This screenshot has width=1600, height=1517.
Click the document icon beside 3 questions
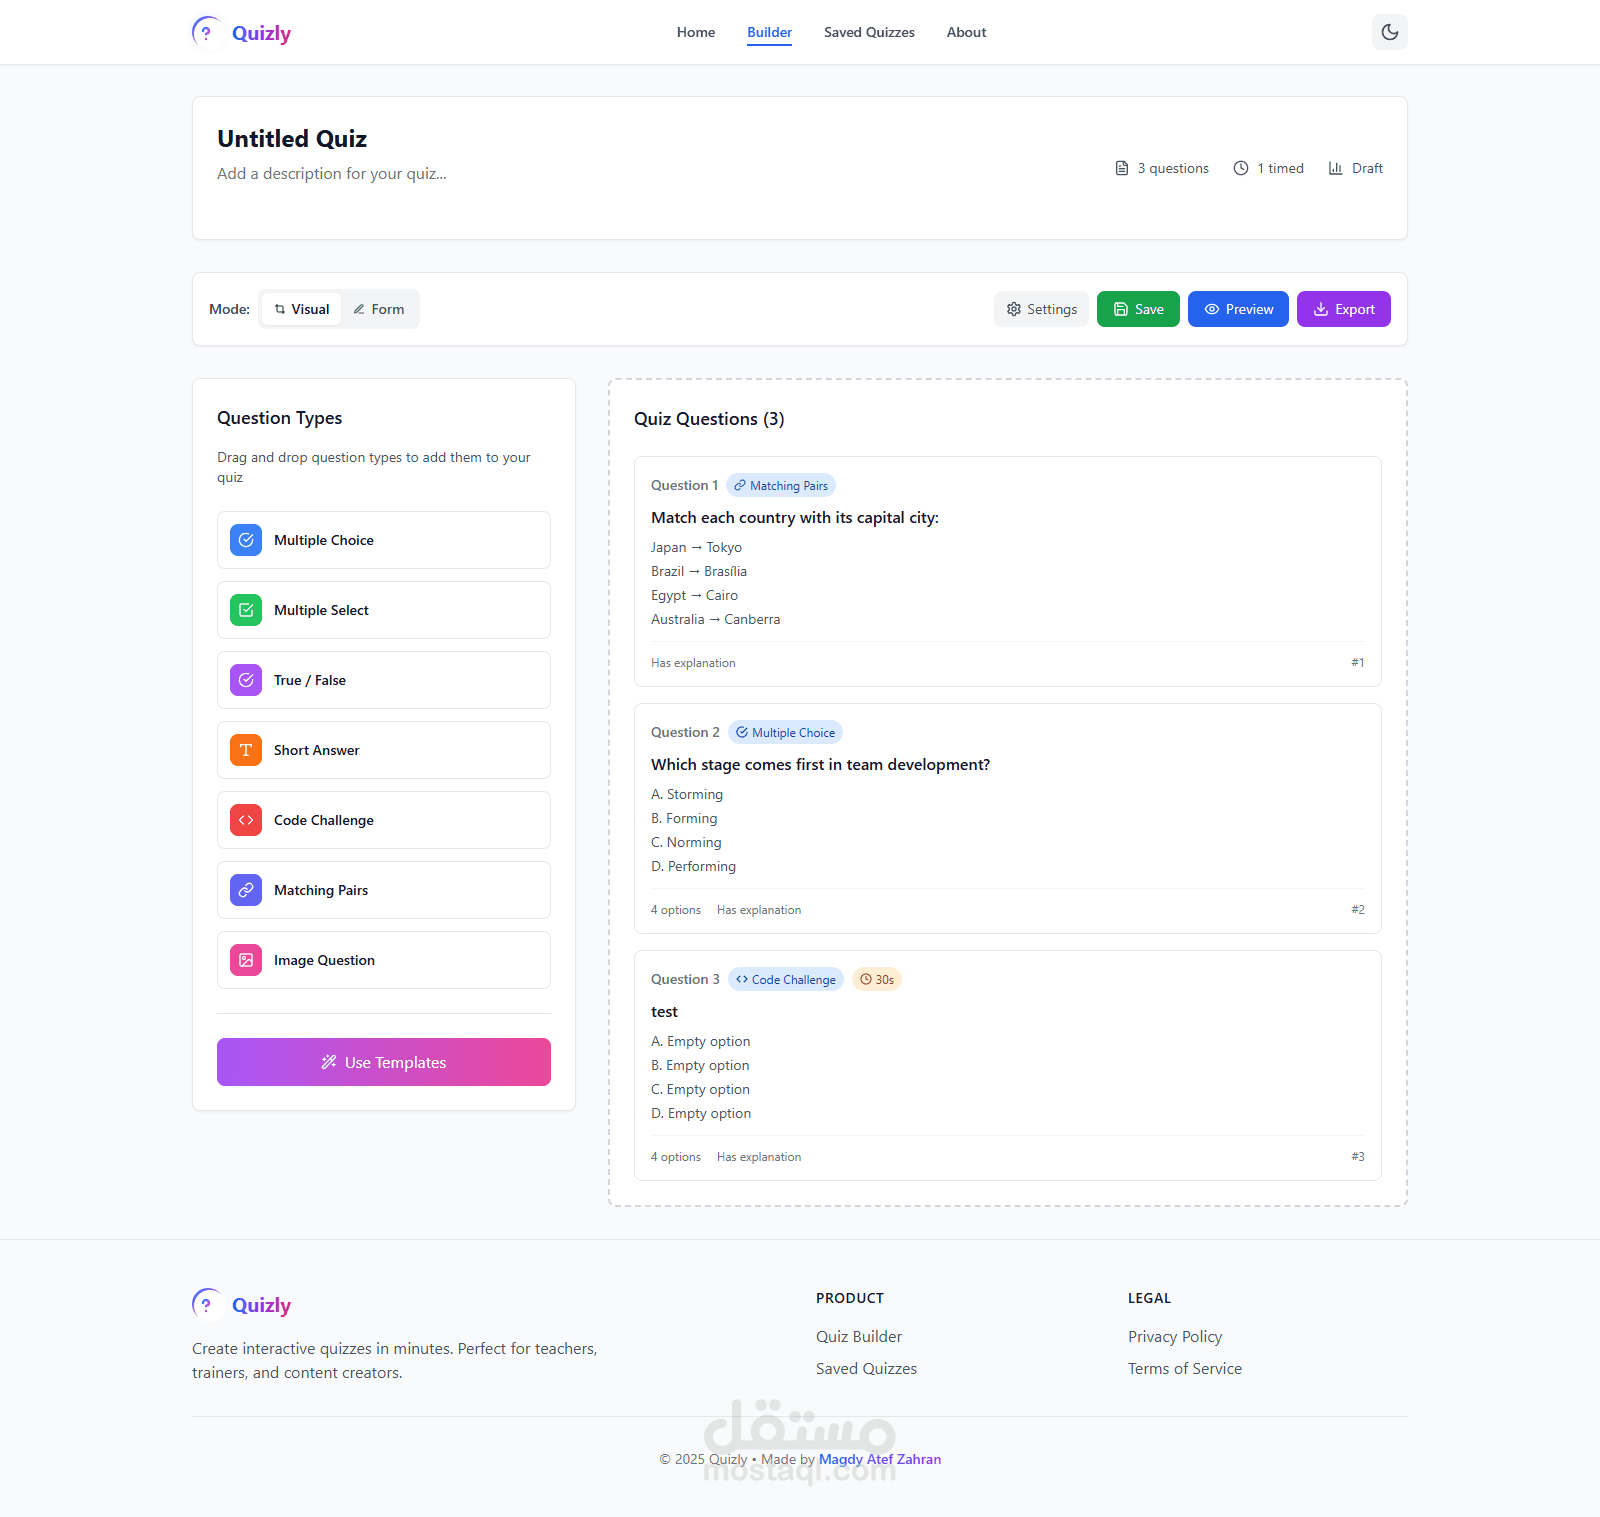tap(1122, 168)
